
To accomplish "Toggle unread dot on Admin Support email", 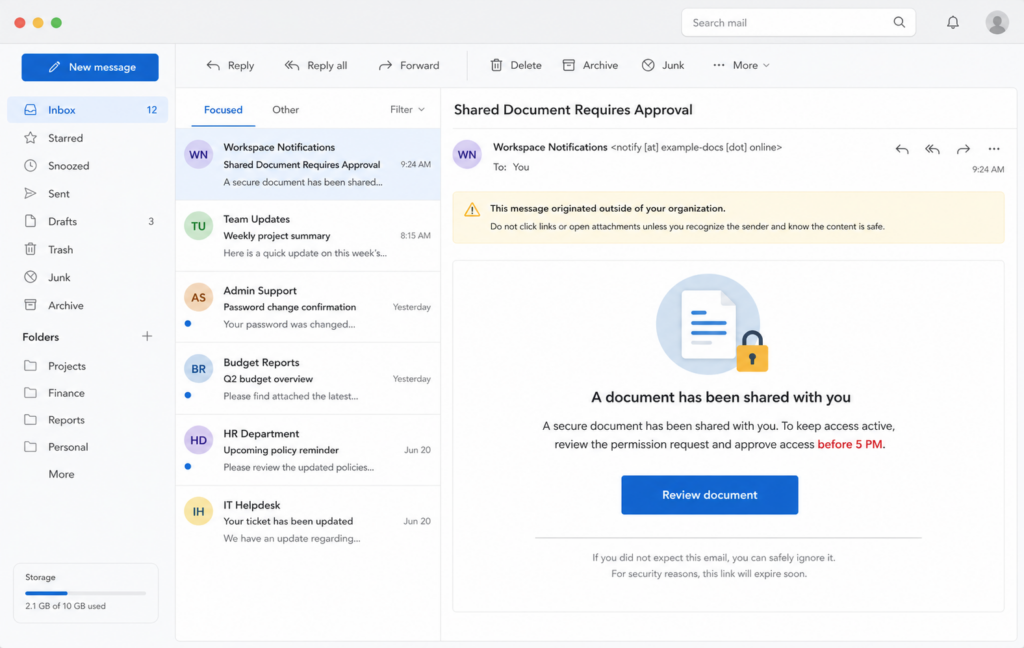I will click(188, 323).
